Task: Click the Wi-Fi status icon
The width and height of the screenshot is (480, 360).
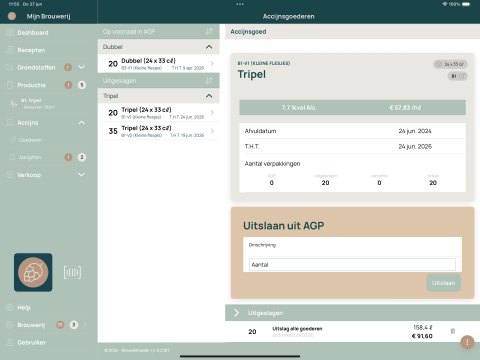Action: point(445,4)
